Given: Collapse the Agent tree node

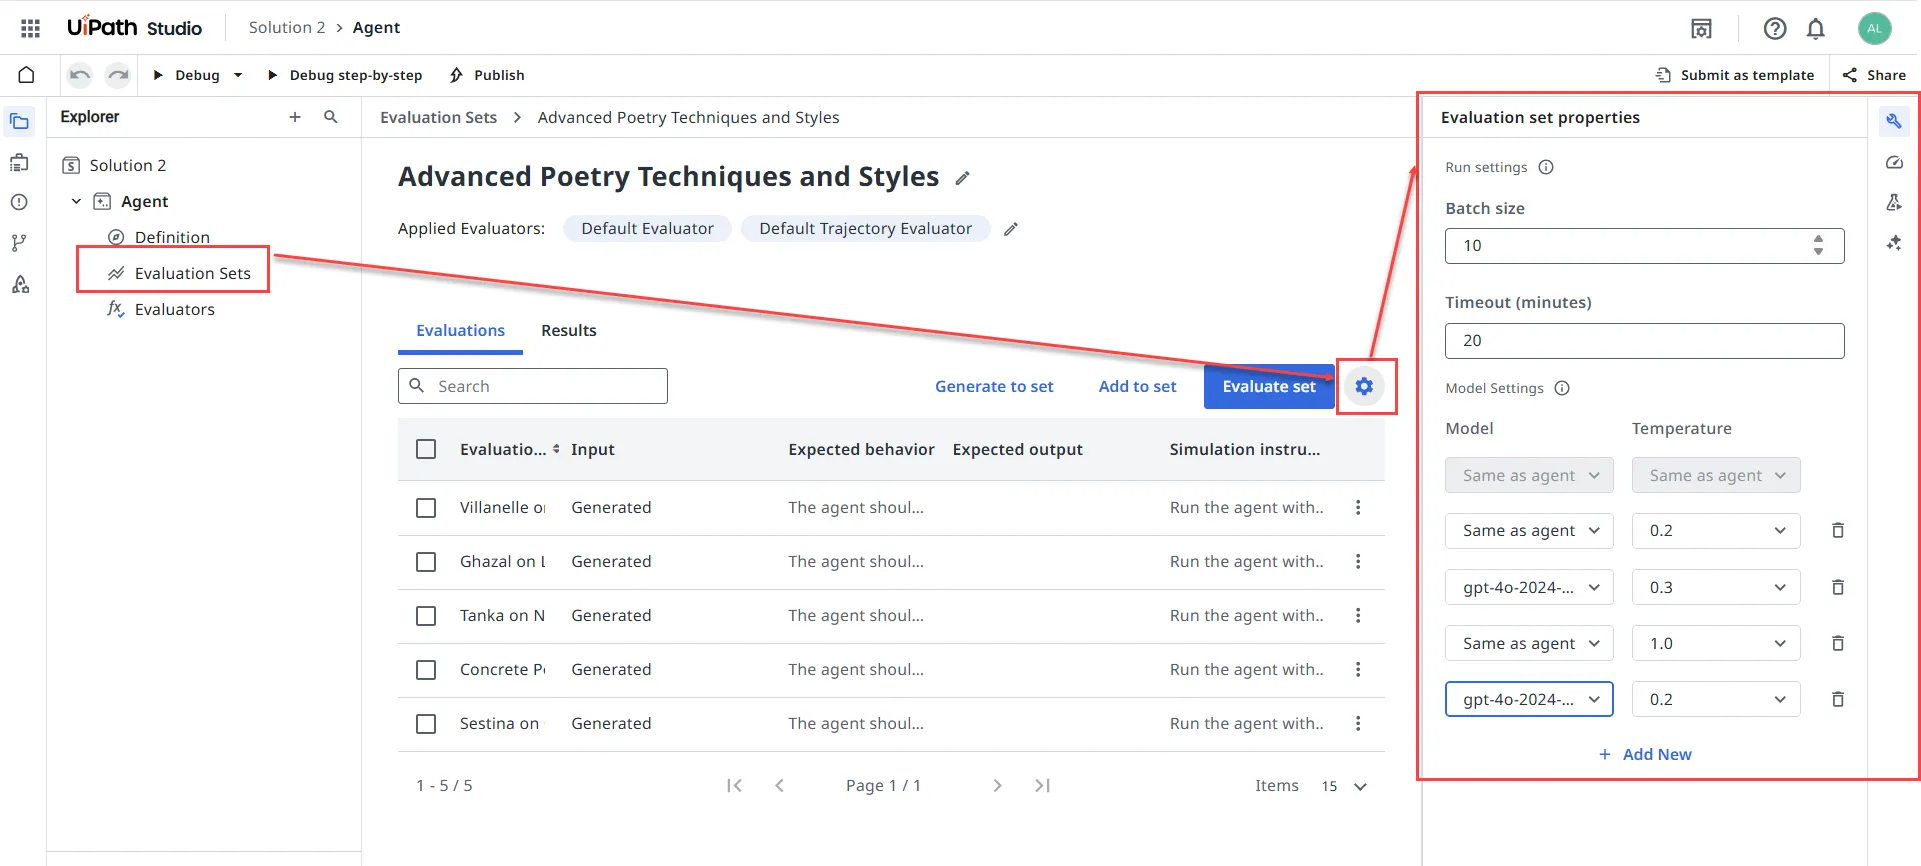Looking at the screenshot, I should point(76,202).
